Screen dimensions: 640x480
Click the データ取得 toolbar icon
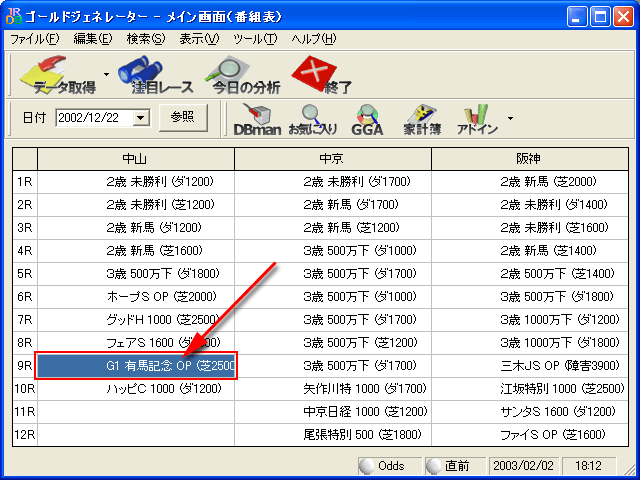55,75
